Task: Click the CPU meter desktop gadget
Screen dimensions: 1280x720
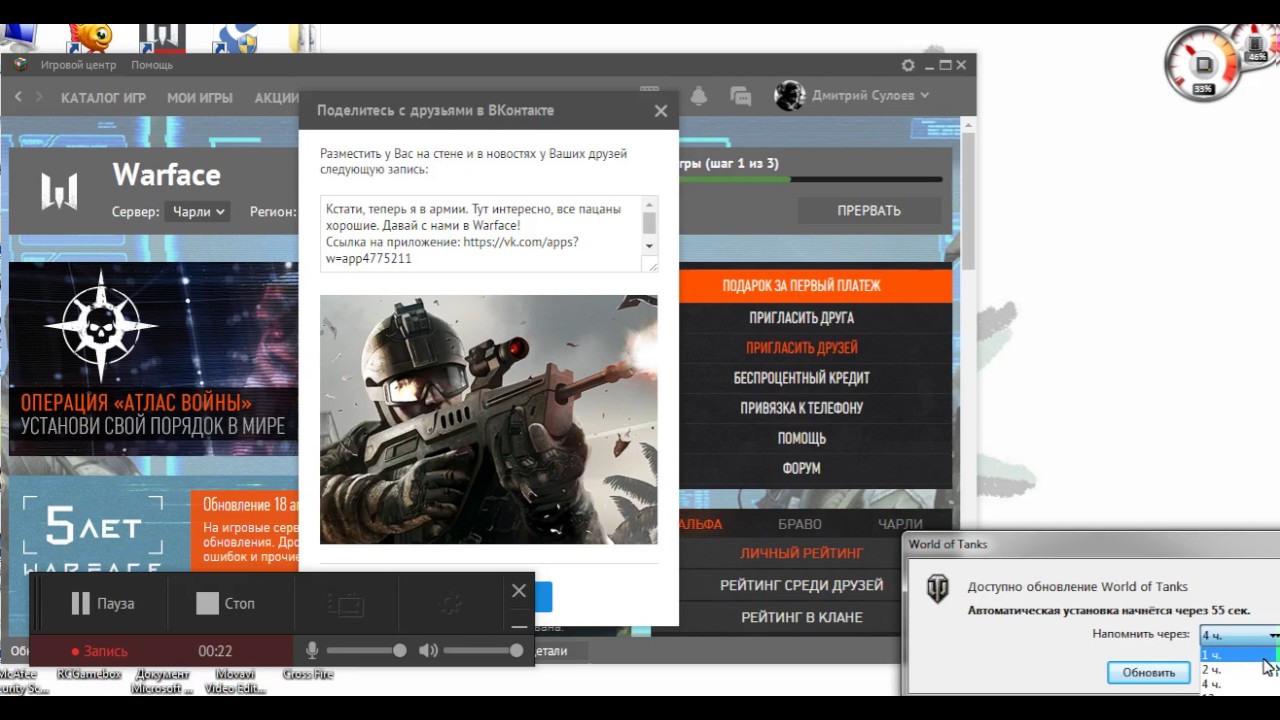Action: (1203, 63)
